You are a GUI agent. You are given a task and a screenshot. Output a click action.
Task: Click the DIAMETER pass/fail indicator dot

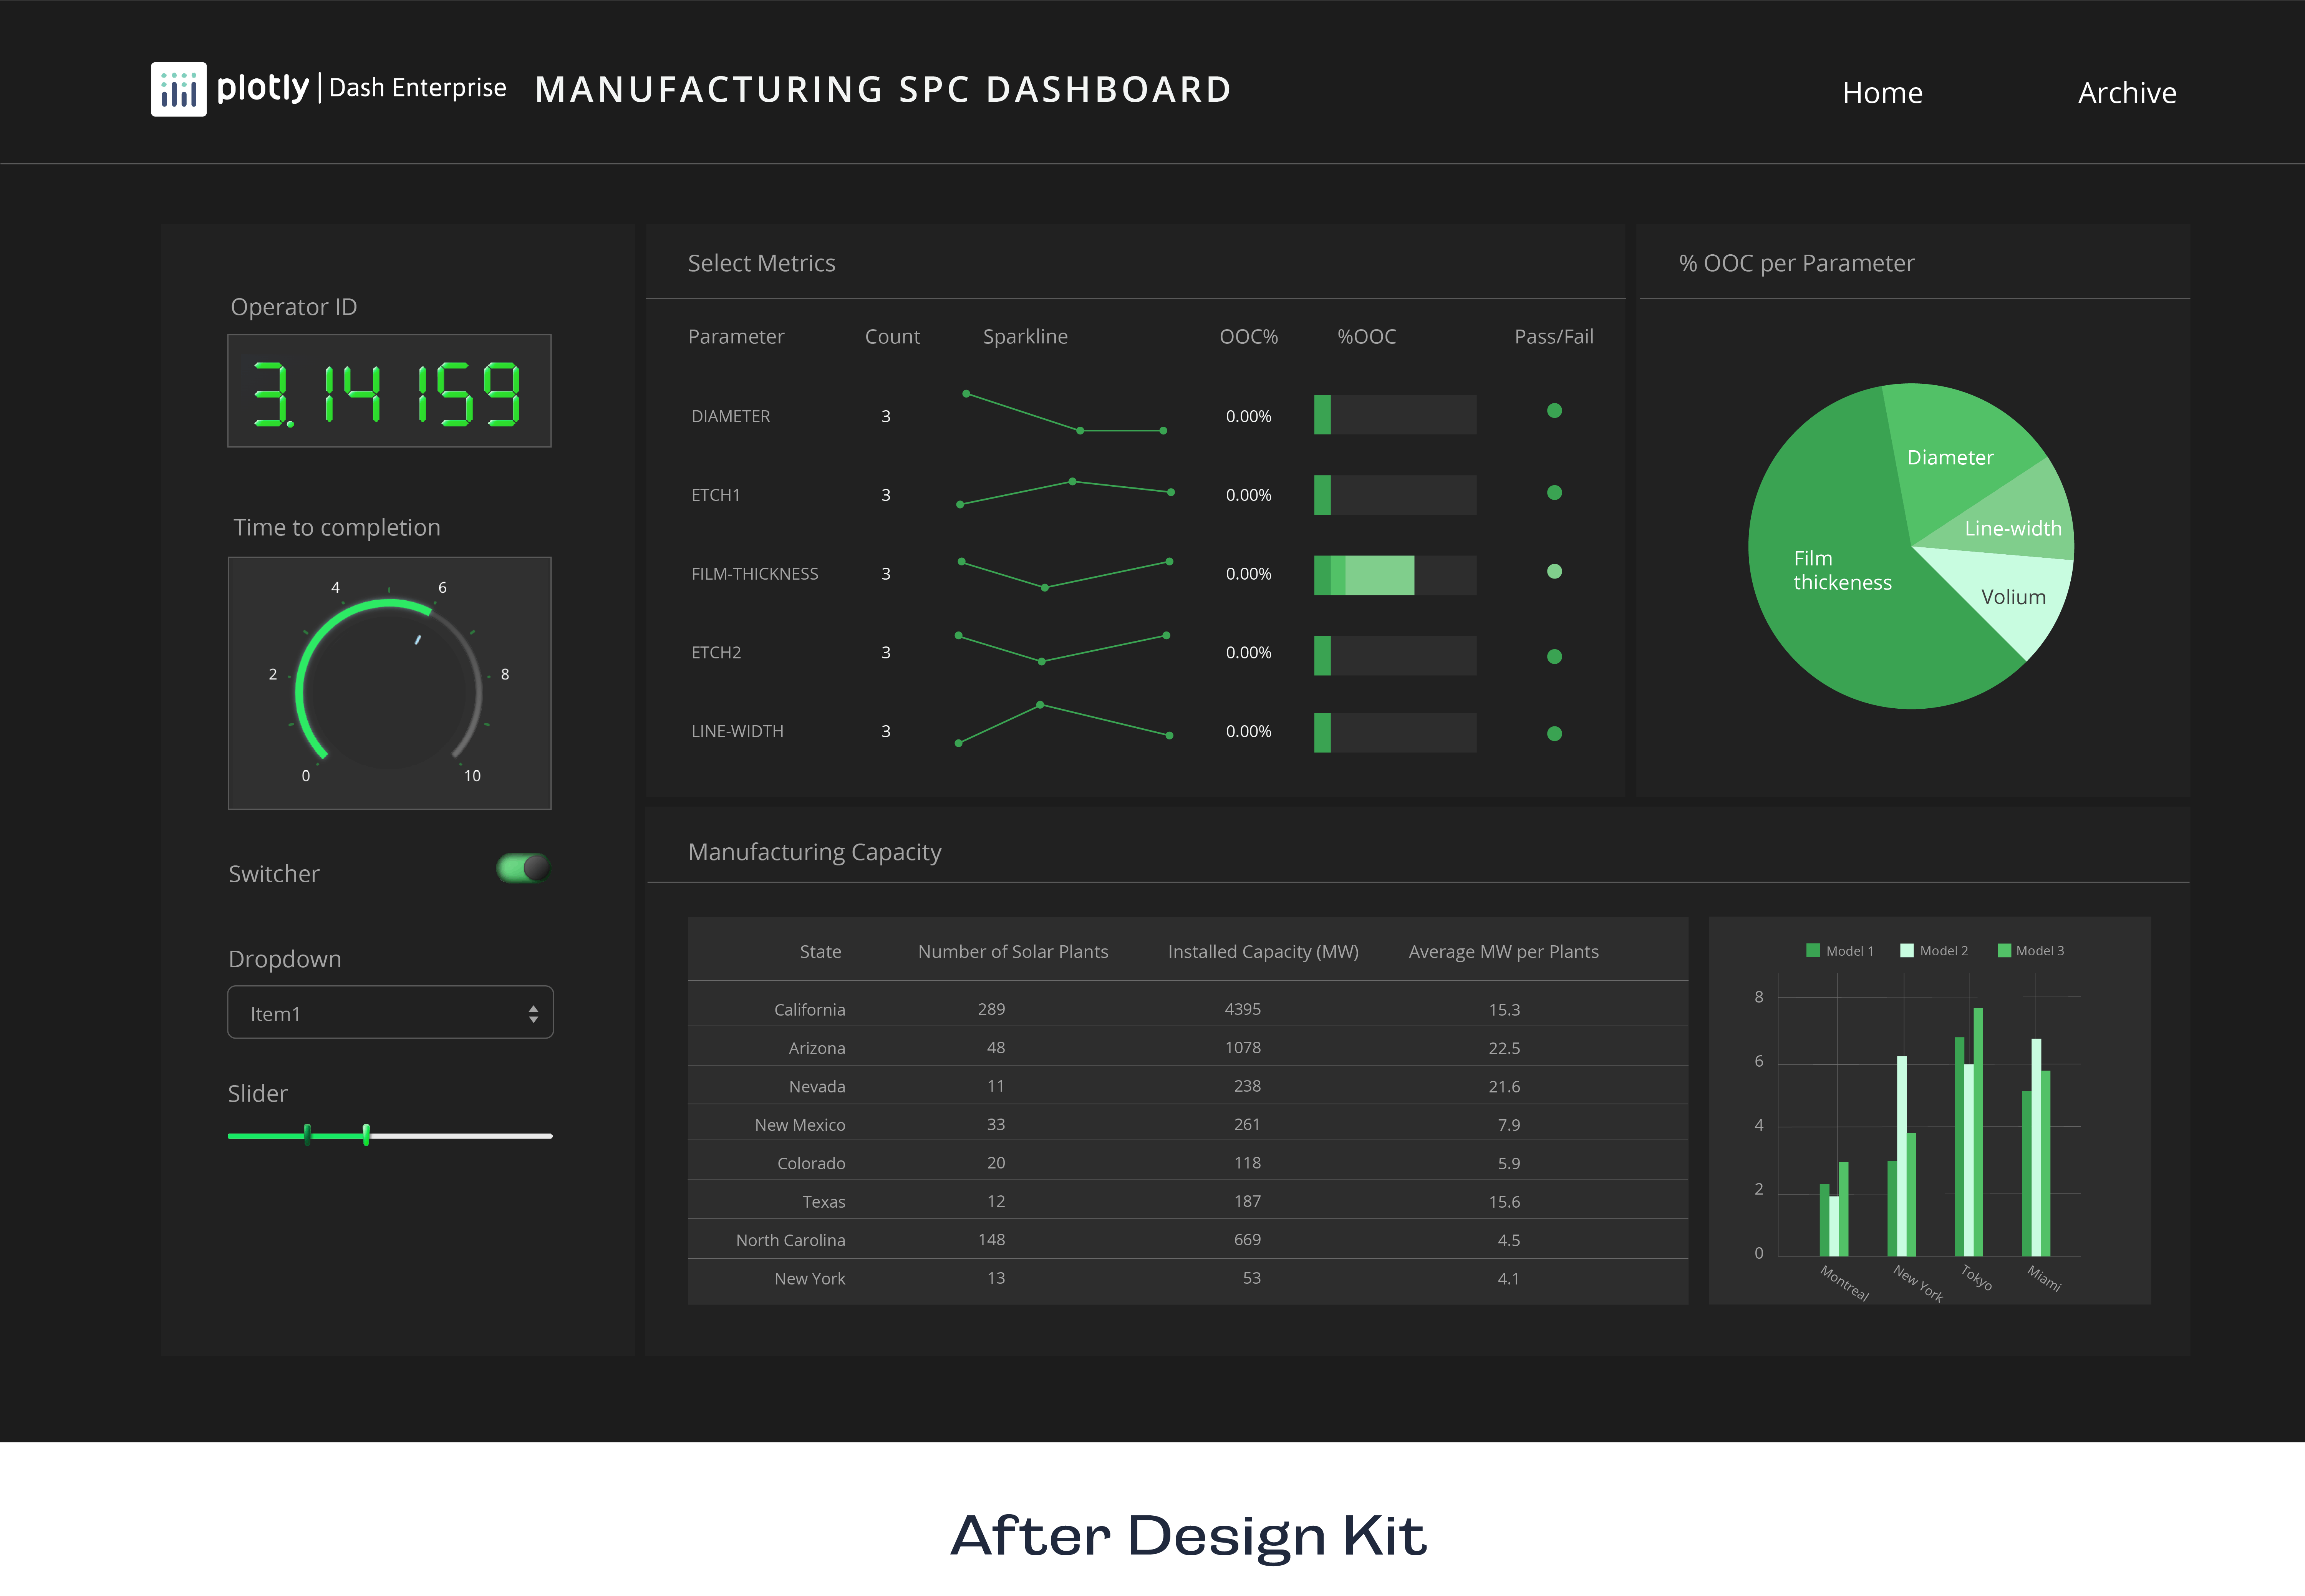point(1554,411)
